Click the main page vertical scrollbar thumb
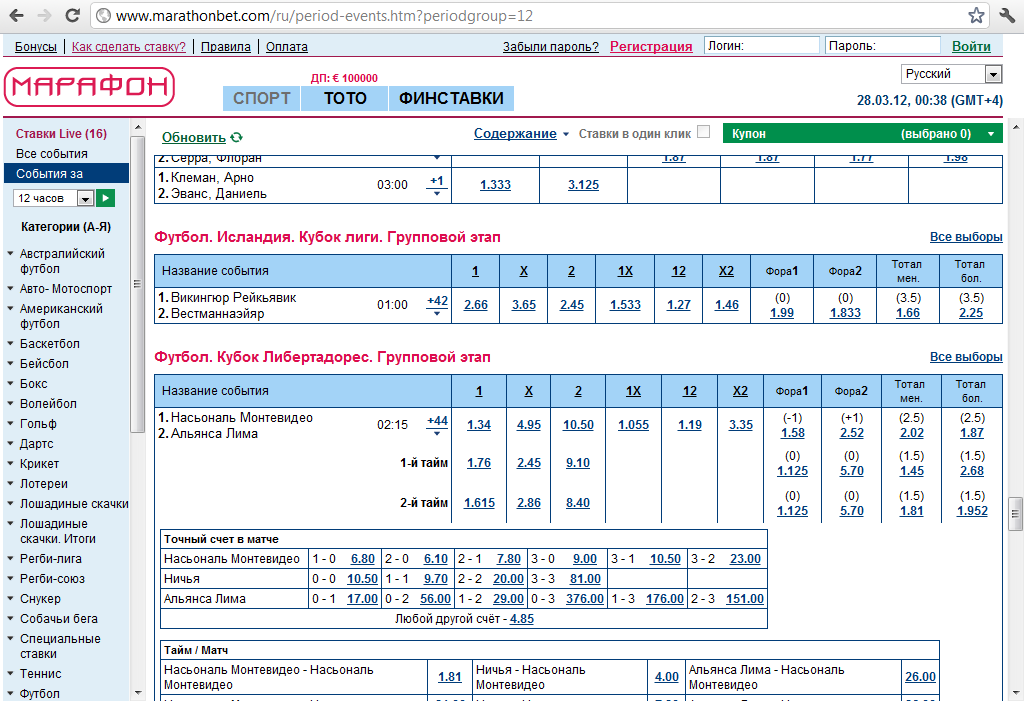 coord(1016,514)
